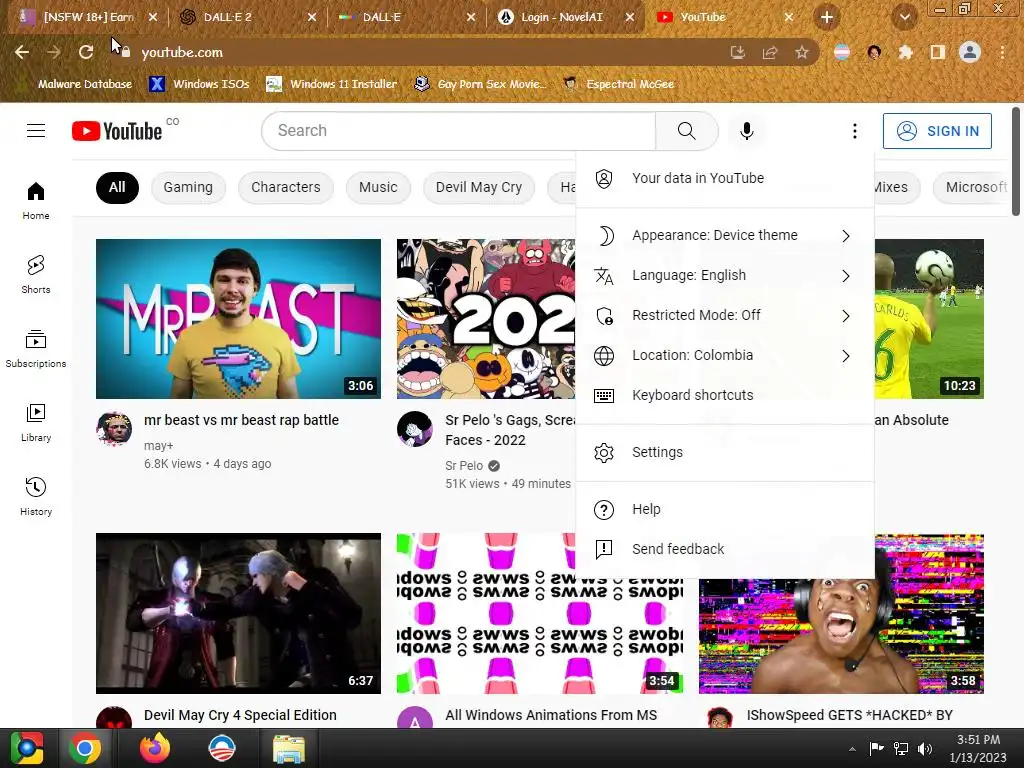The width and height of the screenshot is (1024, 768).
Task: Filter by Music chip
Action: click(378, 187)
